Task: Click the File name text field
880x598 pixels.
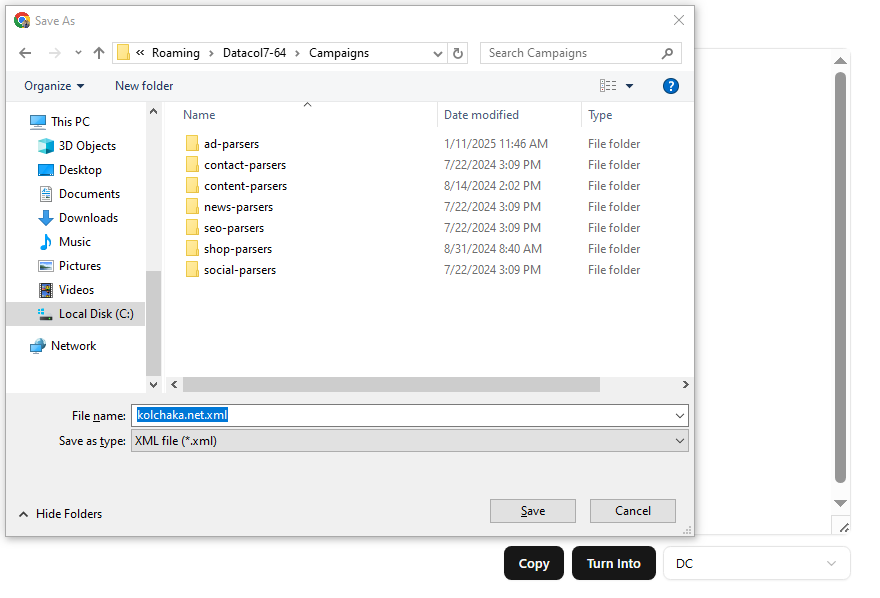Action: click(402, 416)
